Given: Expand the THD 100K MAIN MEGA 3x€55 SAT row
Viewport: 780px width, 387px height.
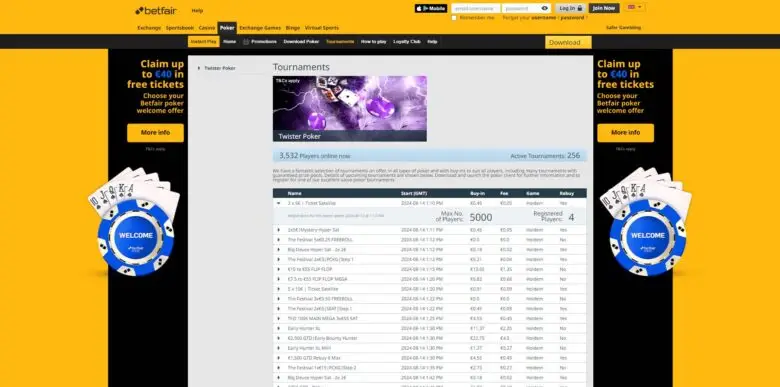Looking at the screenshot, I should click(279, 318).
